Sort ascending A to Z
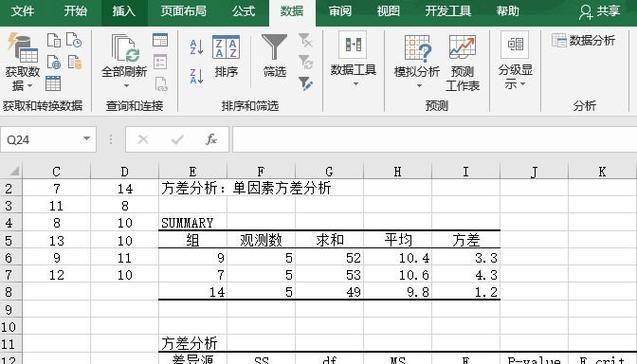Viewport: 637px width, 364px height. [x=197, y=47]
